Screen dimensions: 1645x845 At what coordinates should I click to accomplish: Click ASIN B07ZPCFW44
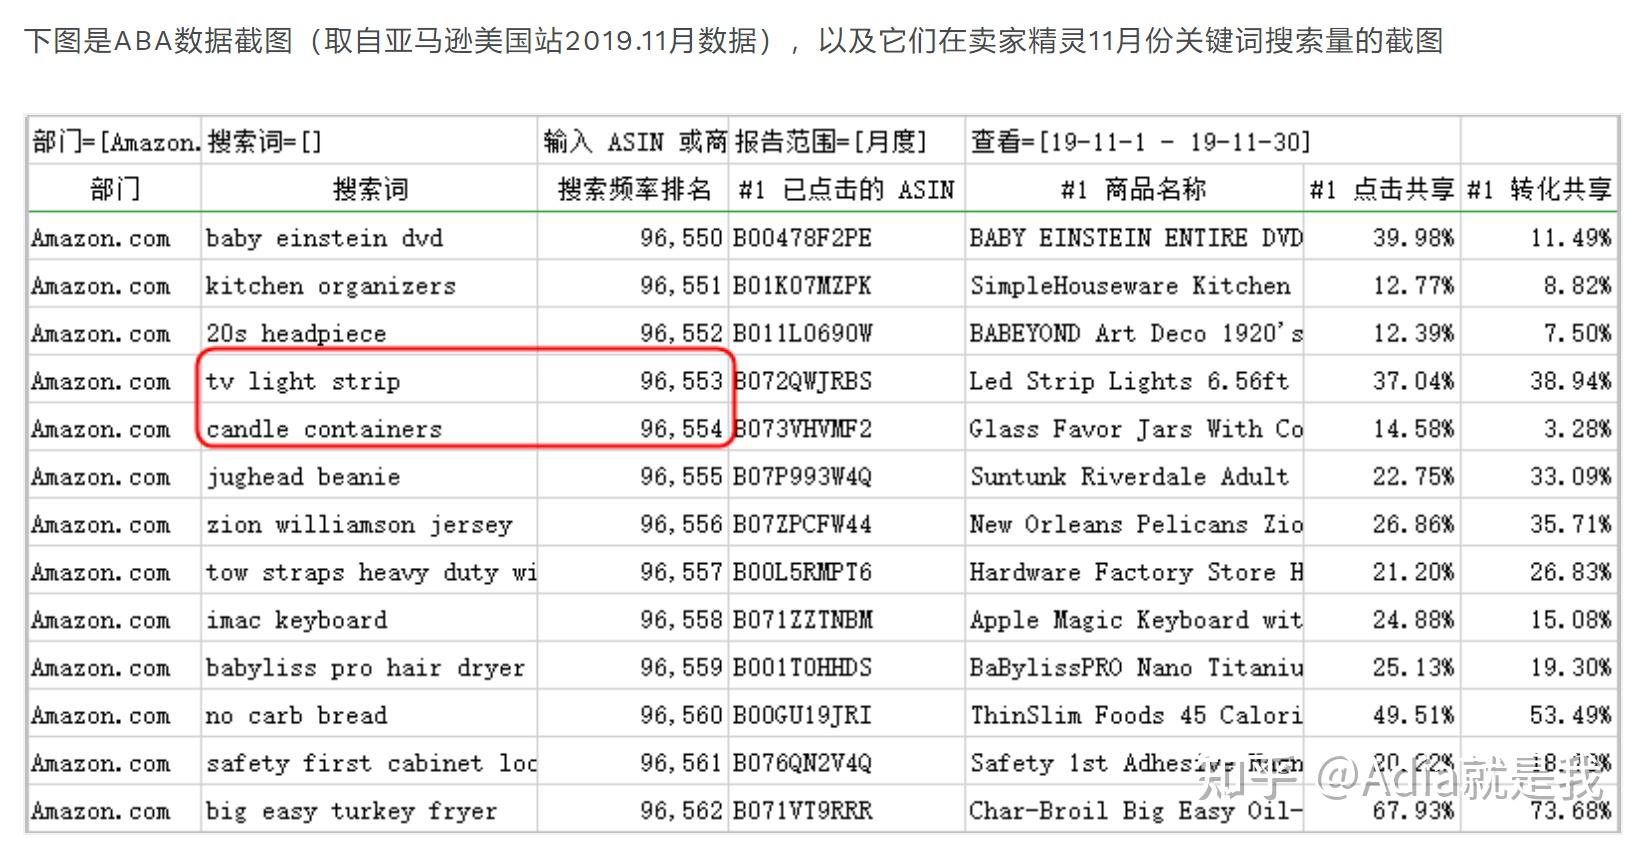click(801, 525)
